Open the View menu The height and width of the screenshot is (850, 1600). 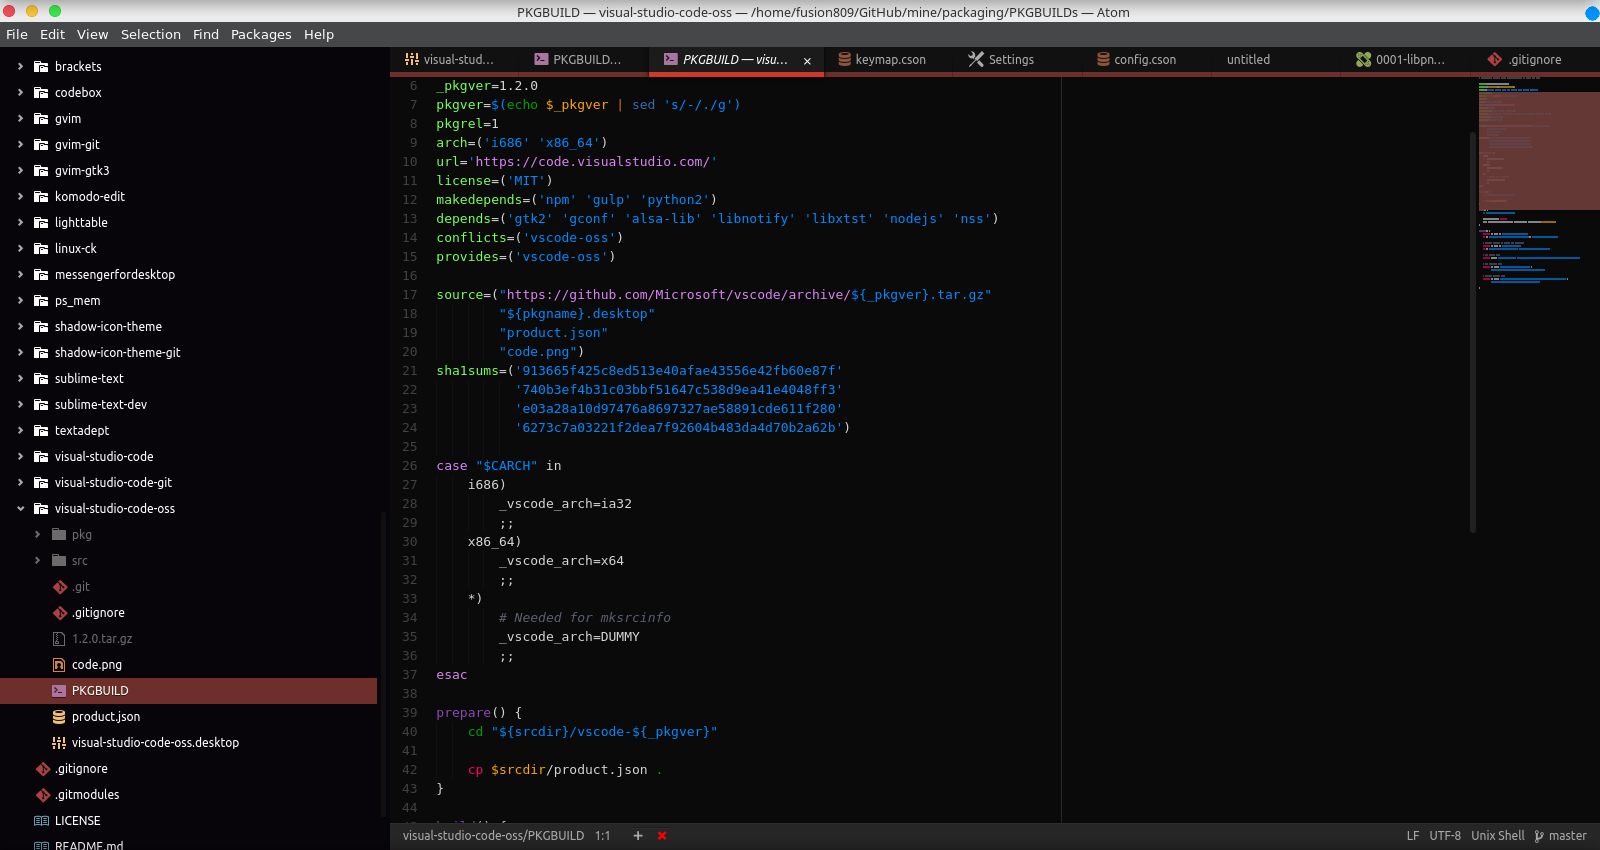92,34
